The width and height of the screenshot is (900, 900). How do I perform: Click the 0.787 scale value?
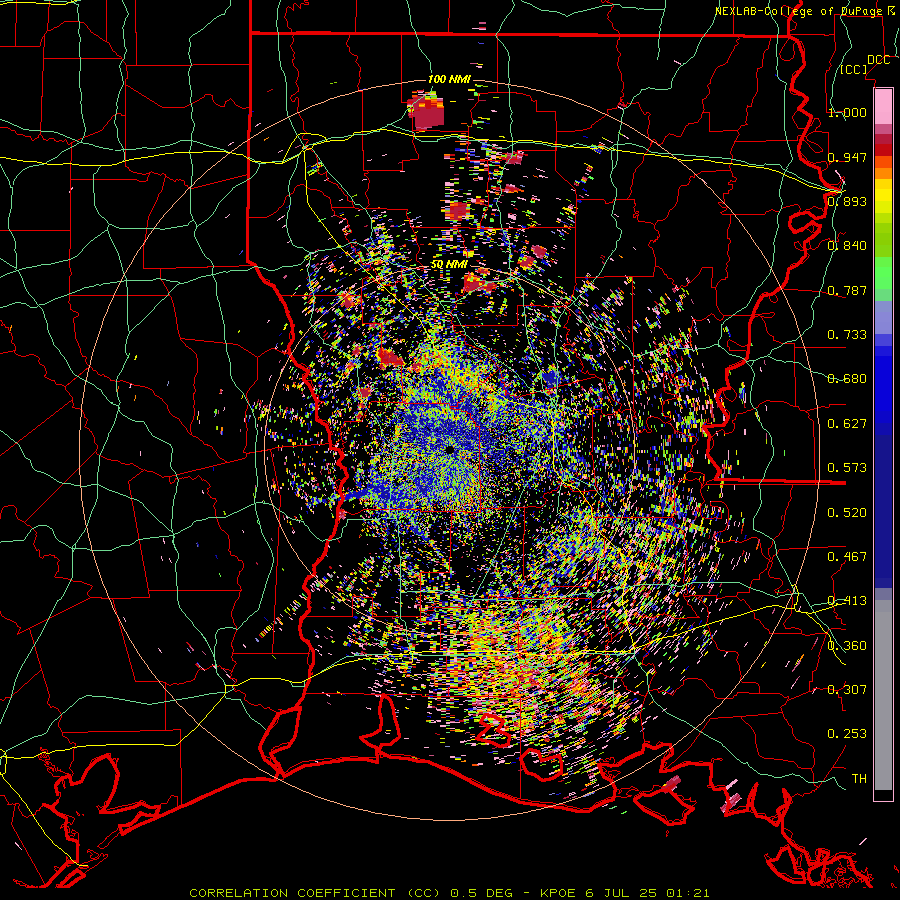847,290
